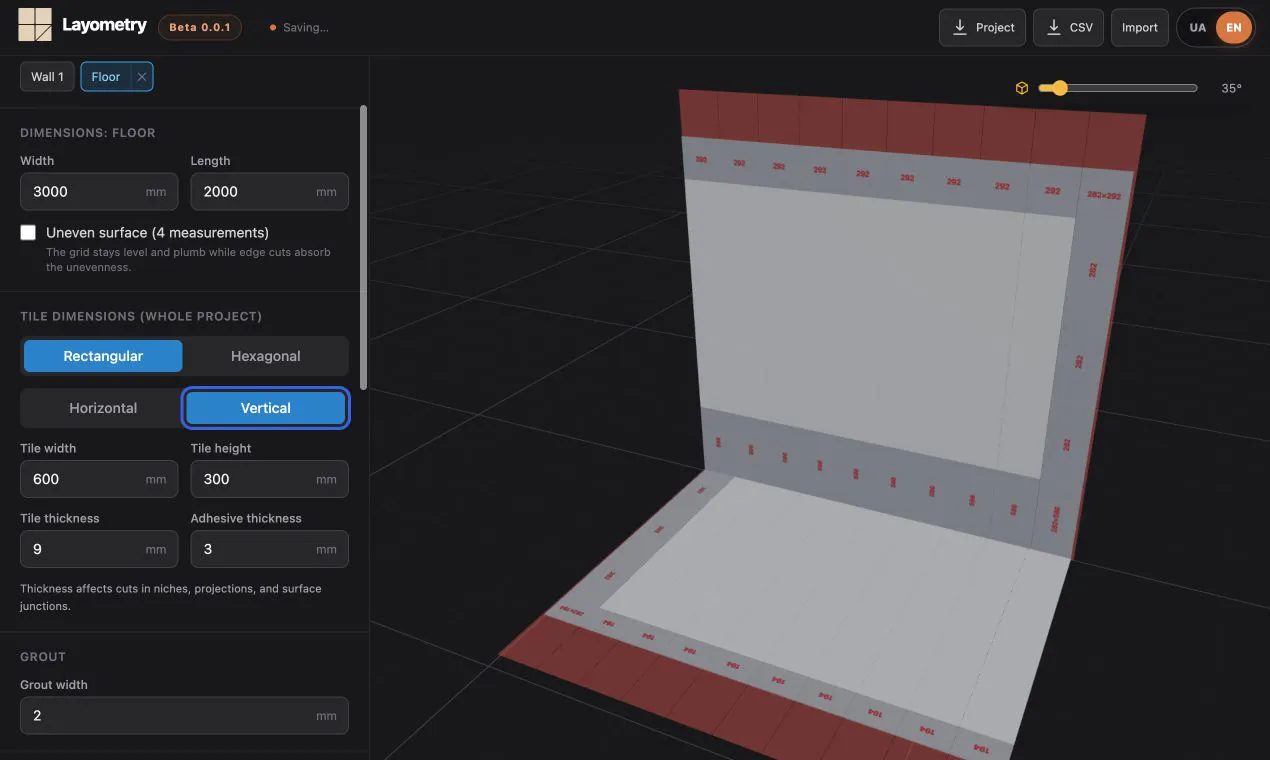Click the 35° angle value
The width and height of the screenshot is (1270, 760).
tap(1231, 88)
